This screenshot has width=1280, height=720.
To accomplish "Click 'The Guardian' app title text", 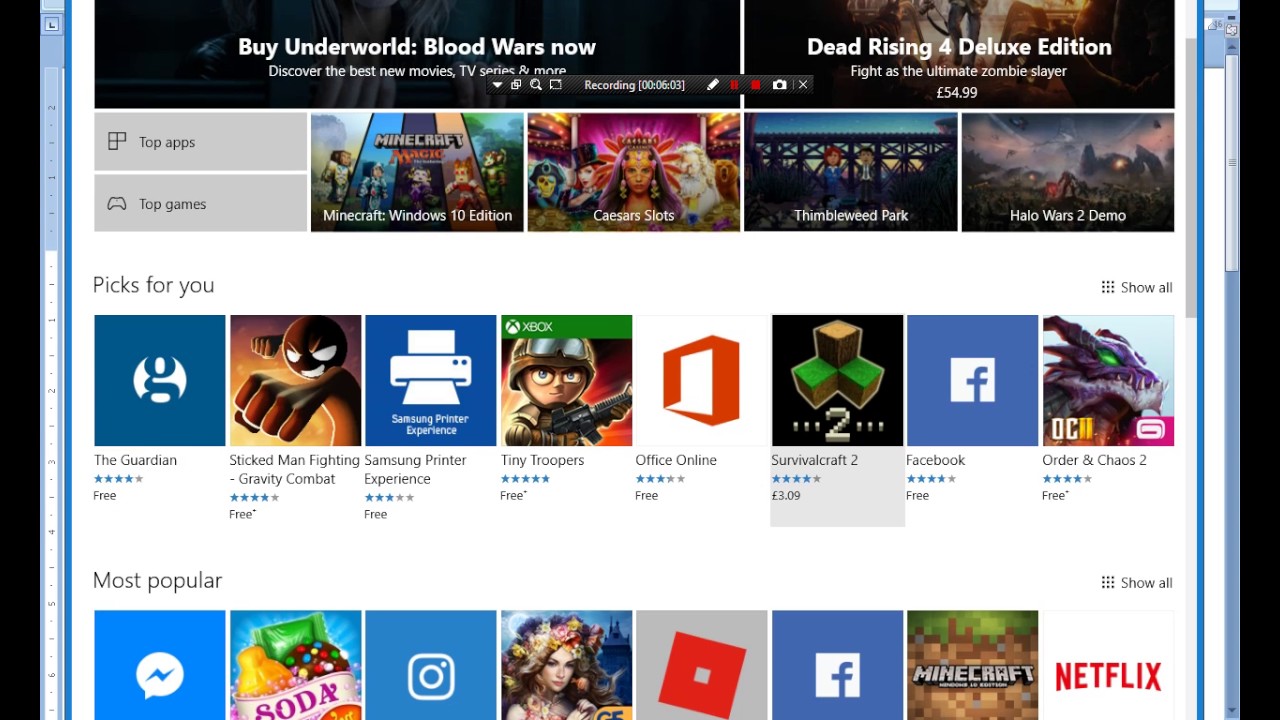I will pyautogui.click(x=135, y=460).
